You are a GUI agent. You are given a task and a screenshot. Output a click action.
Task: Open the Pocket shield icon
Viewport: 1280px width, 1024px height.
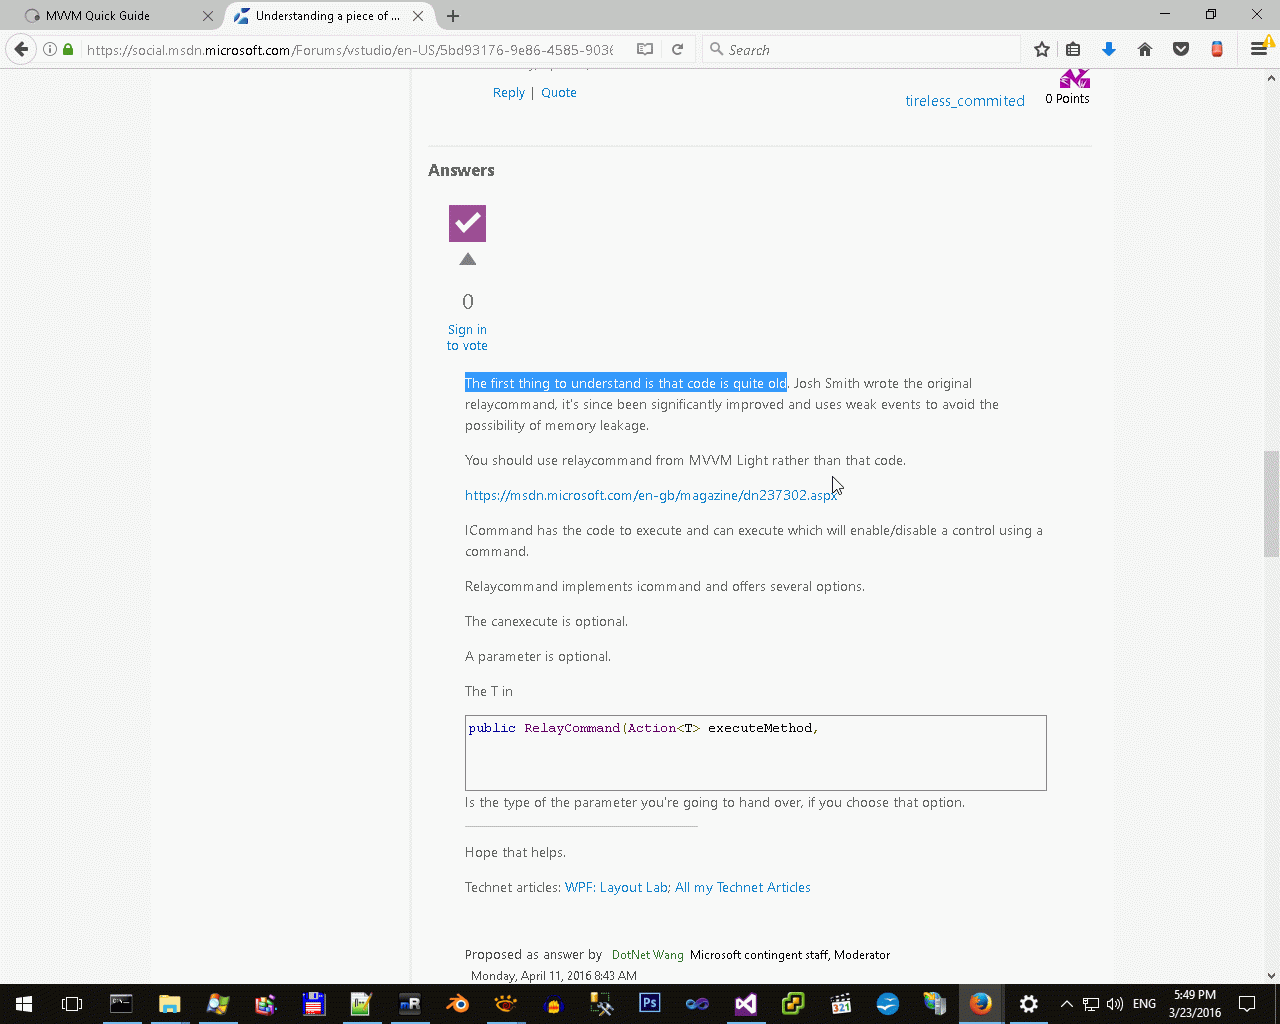pos(1181,49)
